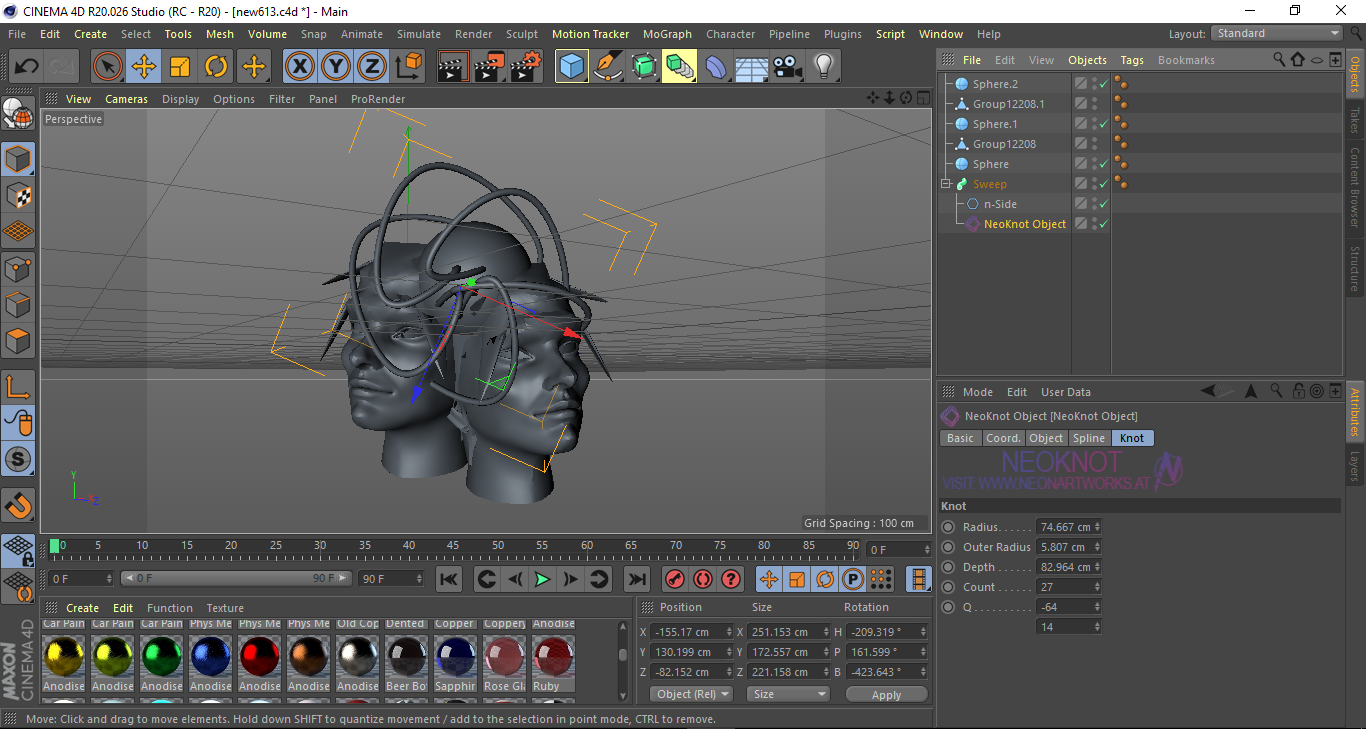Switch to Spline attribute tab
Screen dimensions: 1366x729
(x=1089, y=438)
